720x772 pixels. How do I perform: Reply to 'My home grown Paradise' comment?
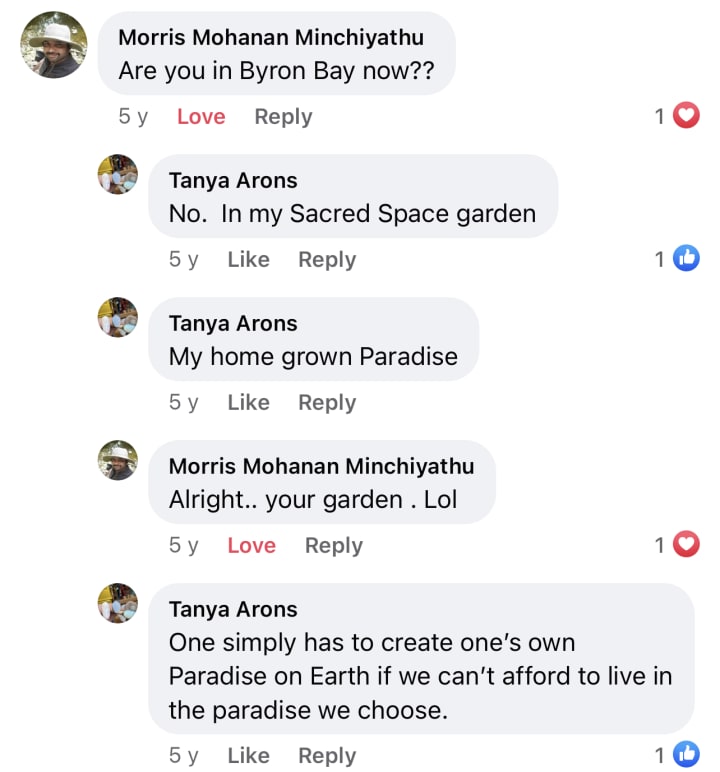327,402
